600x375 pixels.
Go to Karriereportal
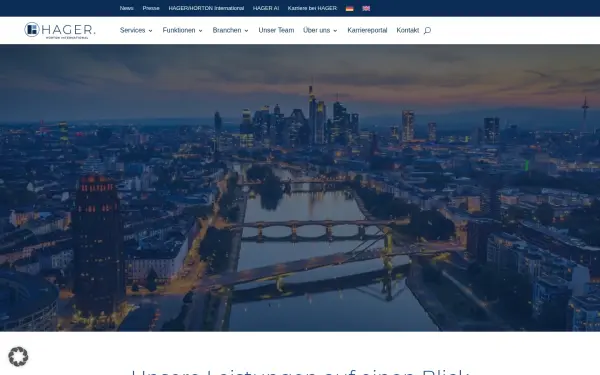(x=367, y=30)
